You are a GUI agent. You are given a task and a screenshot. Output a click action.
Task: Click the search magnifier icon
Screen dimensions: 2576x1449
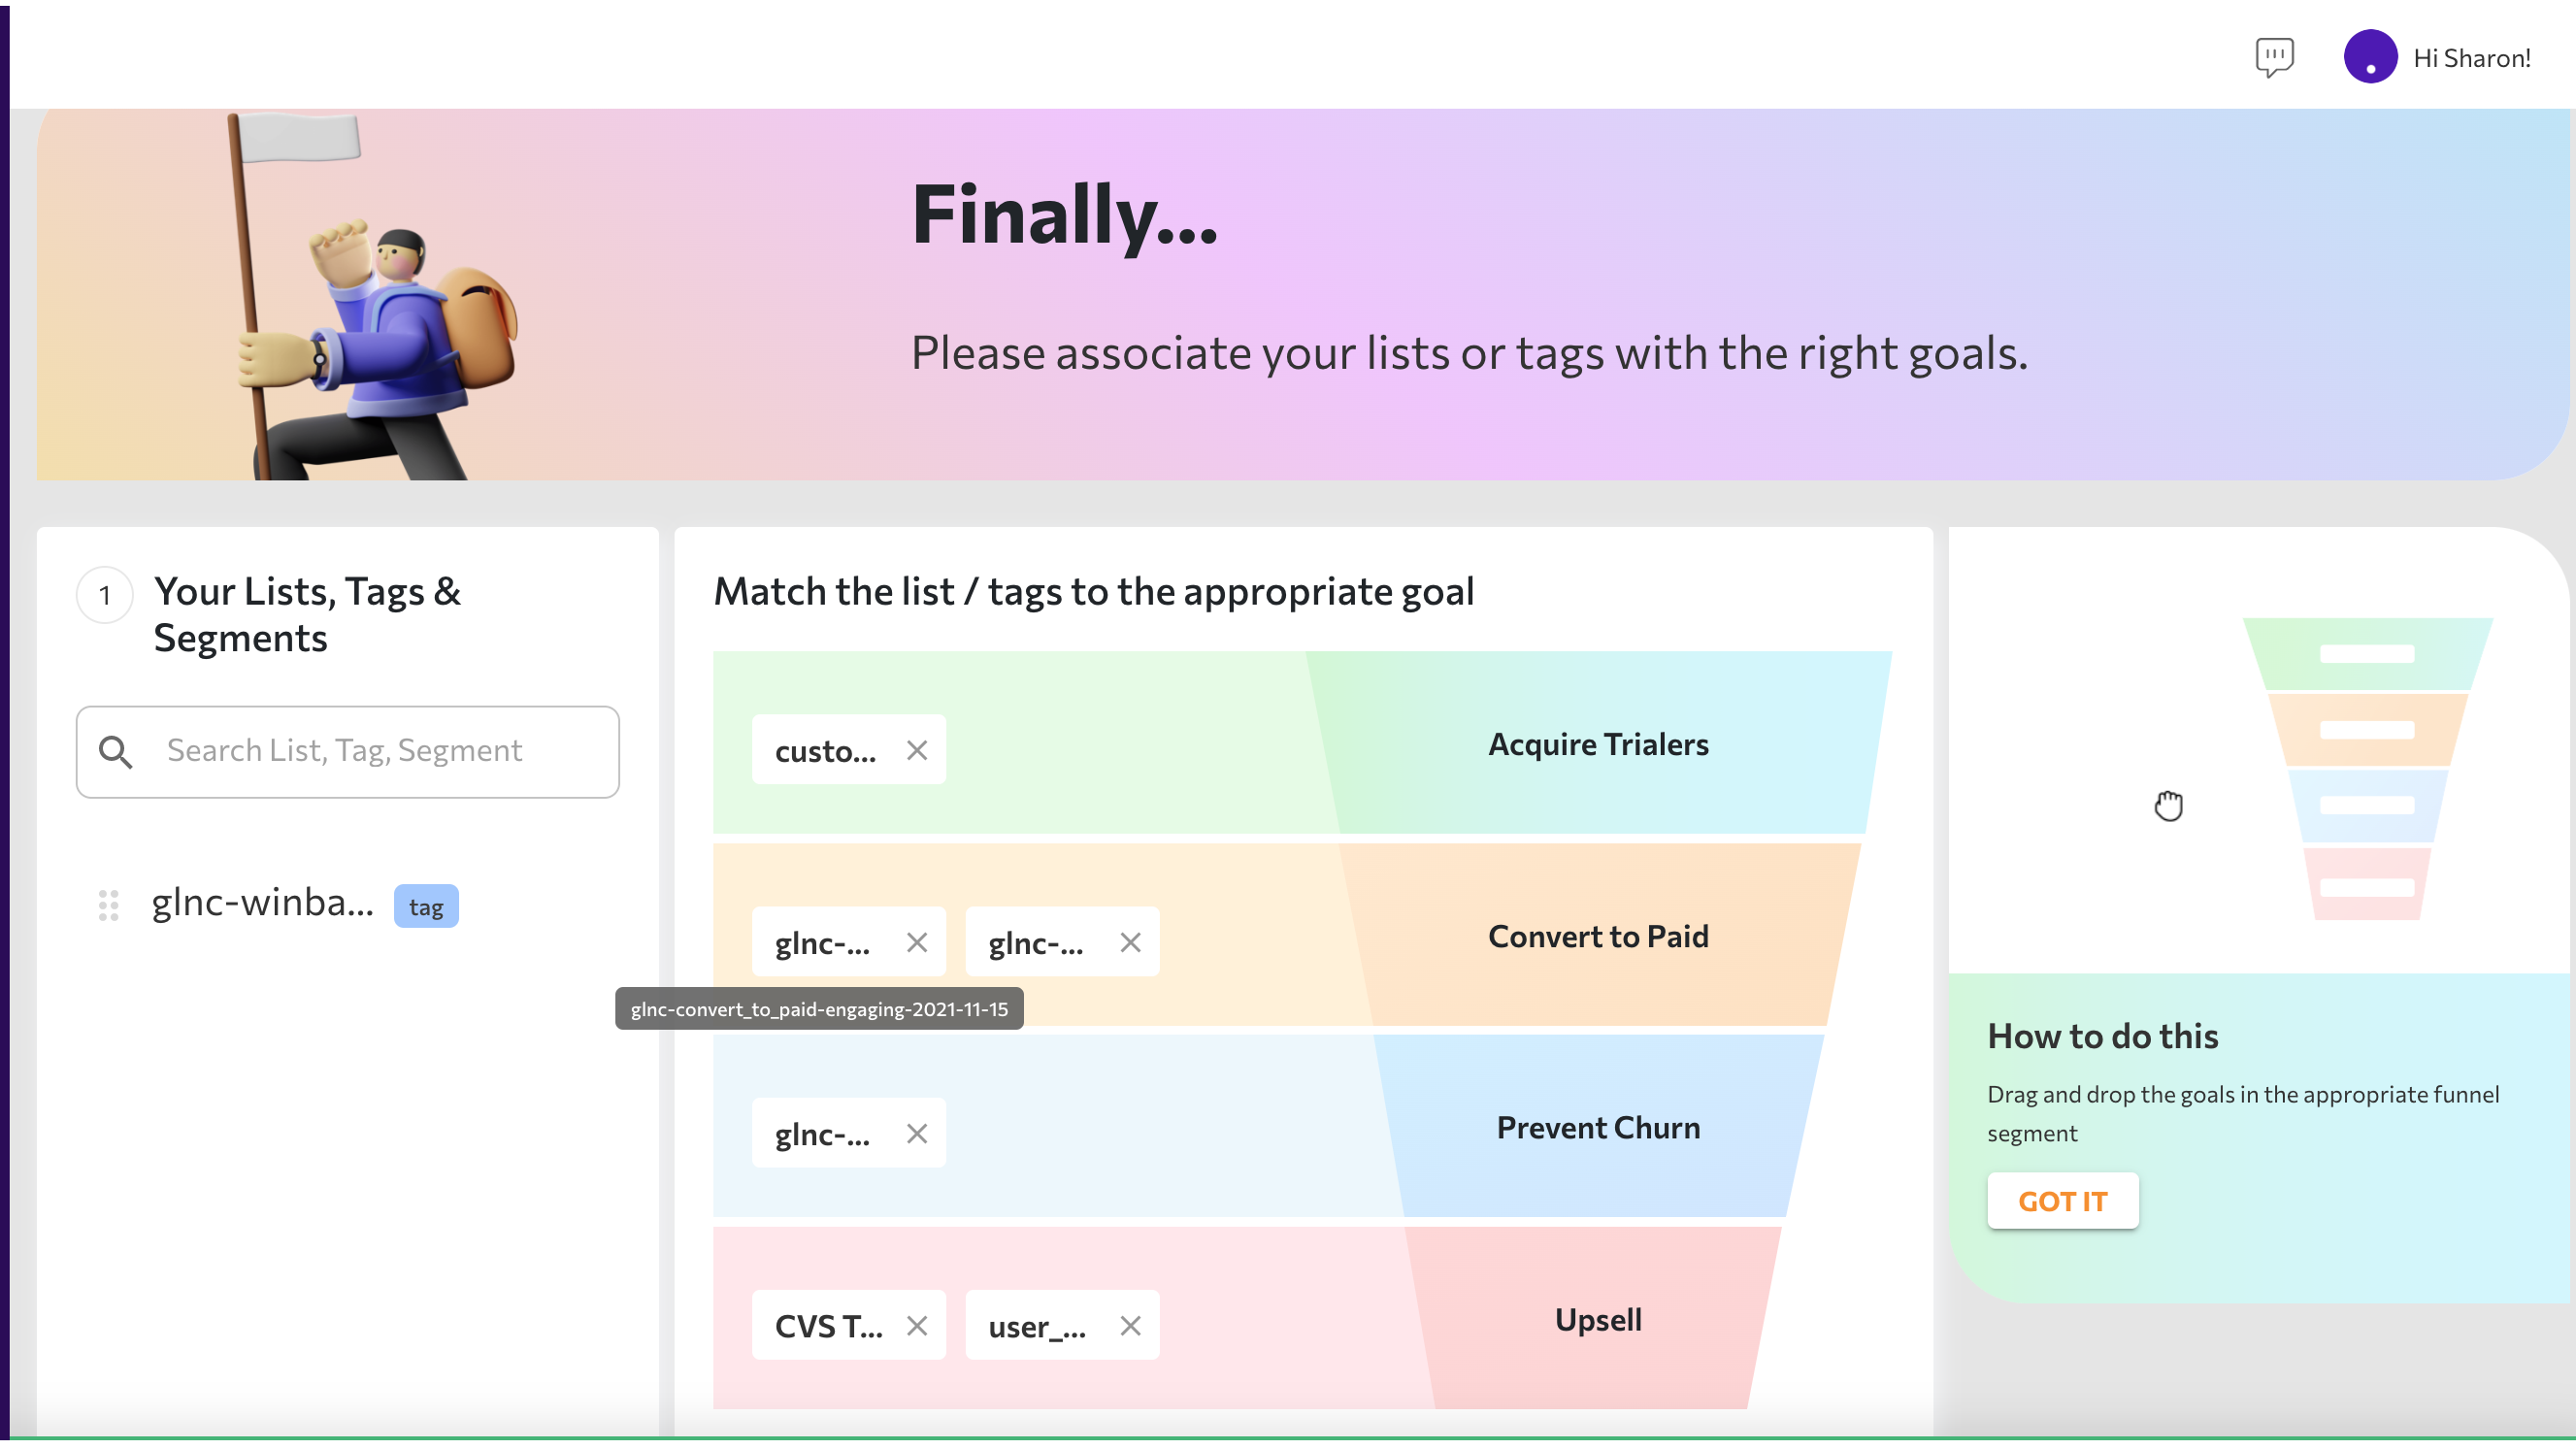point(116,752)
